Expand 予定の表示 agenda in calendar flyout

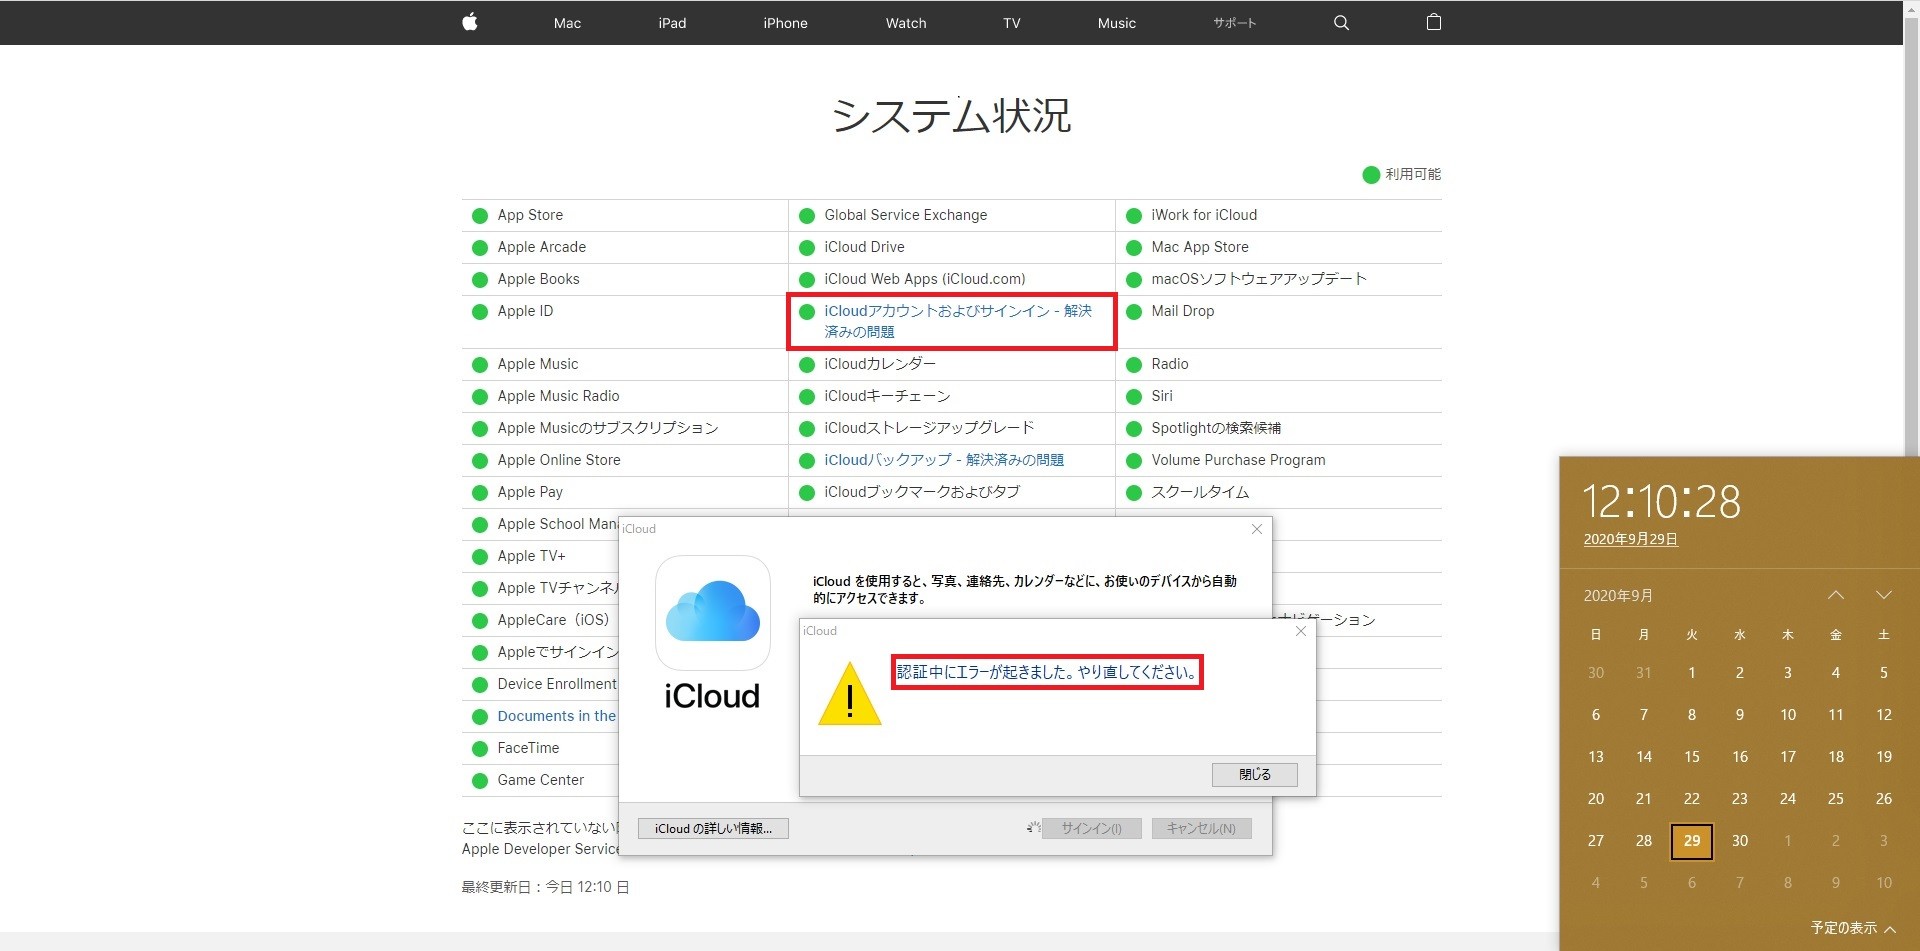coord(1853,928)
